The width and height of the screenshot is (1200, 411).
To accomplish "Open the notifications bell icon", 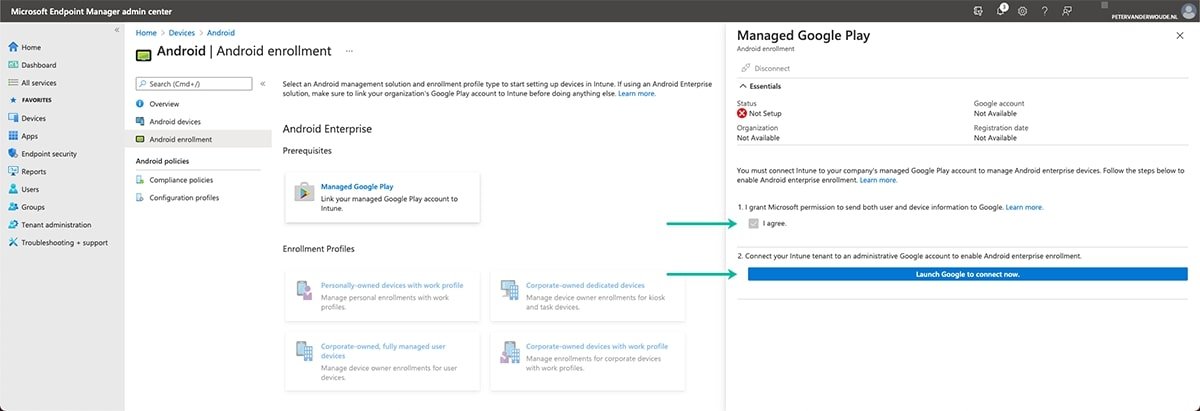I will [x=1000, y=10].
